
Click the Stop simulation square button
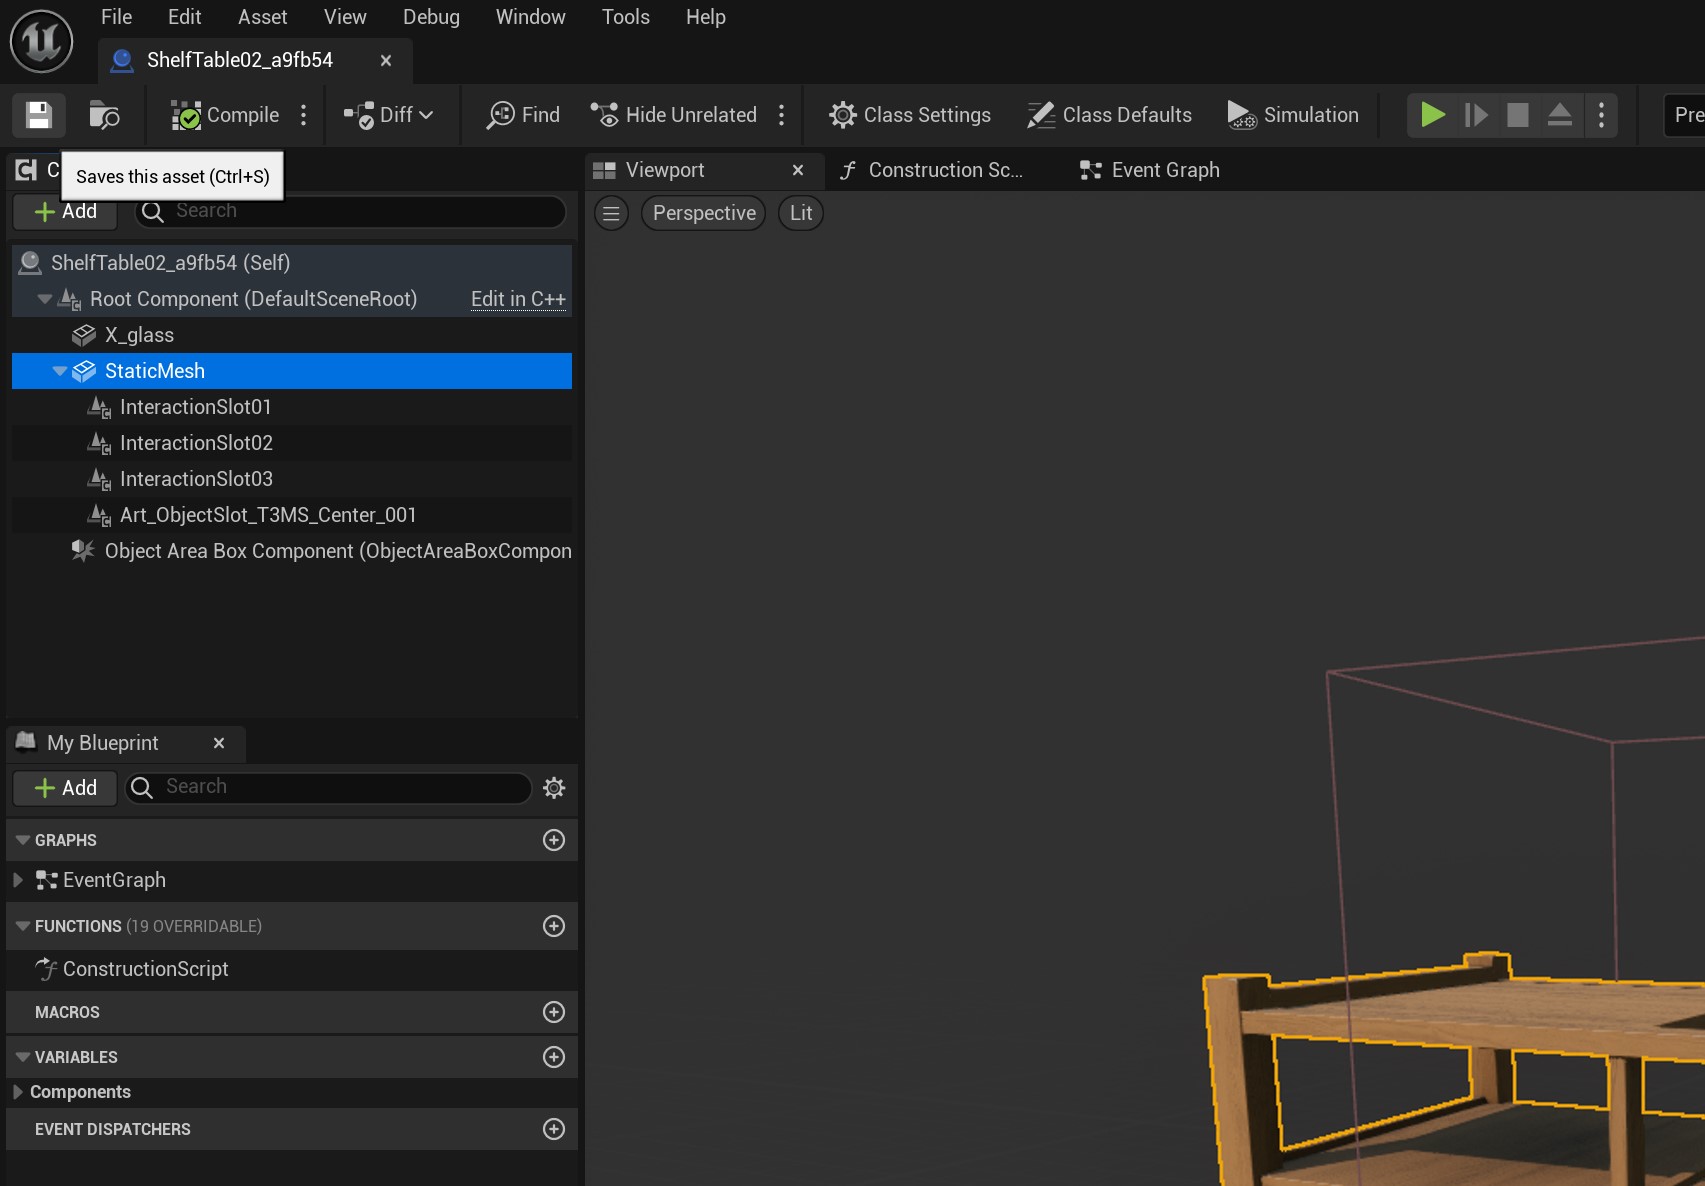pos(1518,115)
